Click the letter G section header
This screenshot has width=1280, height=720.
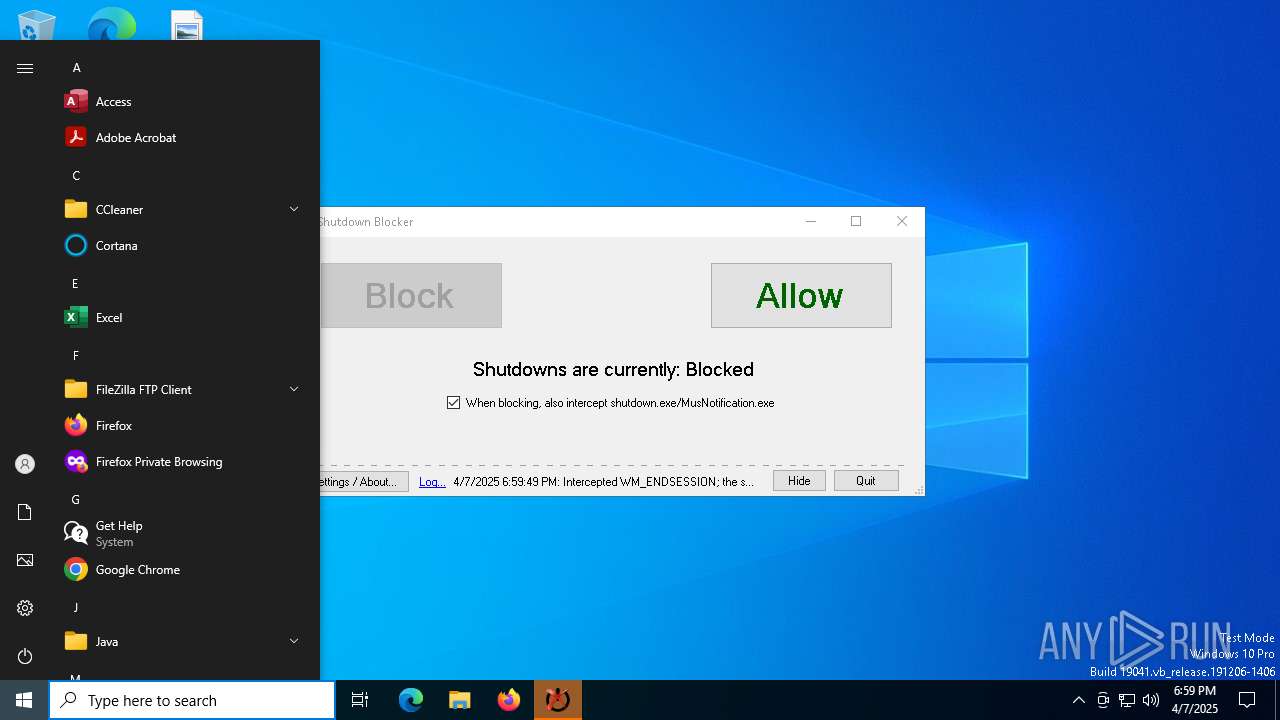coord(76,500)
